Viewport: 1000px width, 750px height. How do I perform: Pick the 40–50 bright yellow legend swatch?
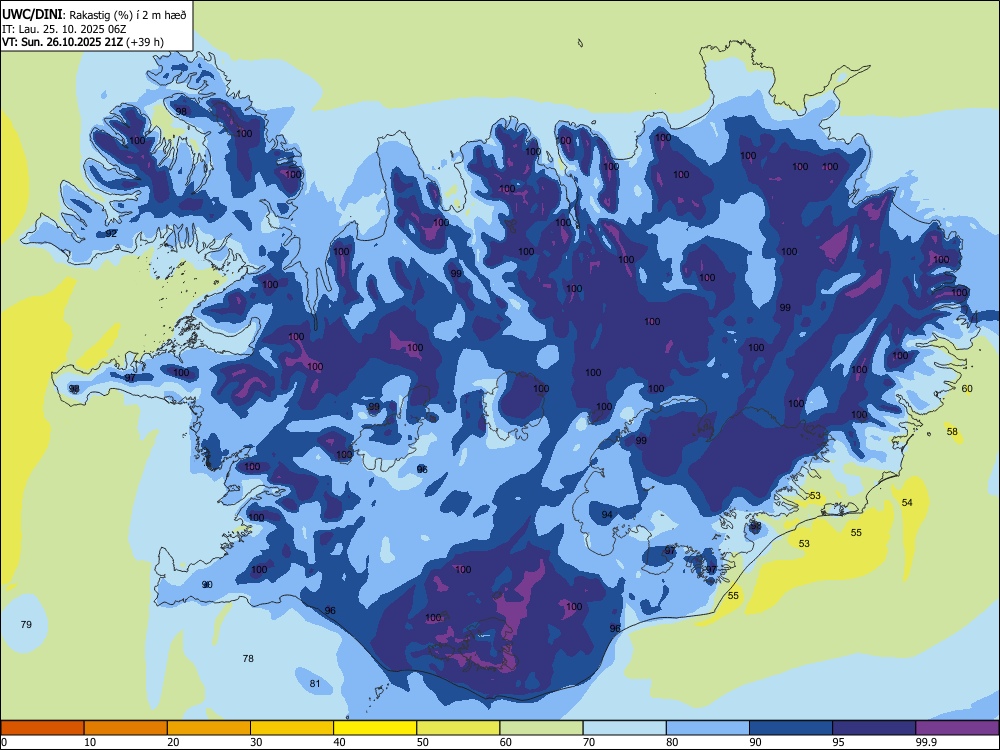(x=375, y=728)
